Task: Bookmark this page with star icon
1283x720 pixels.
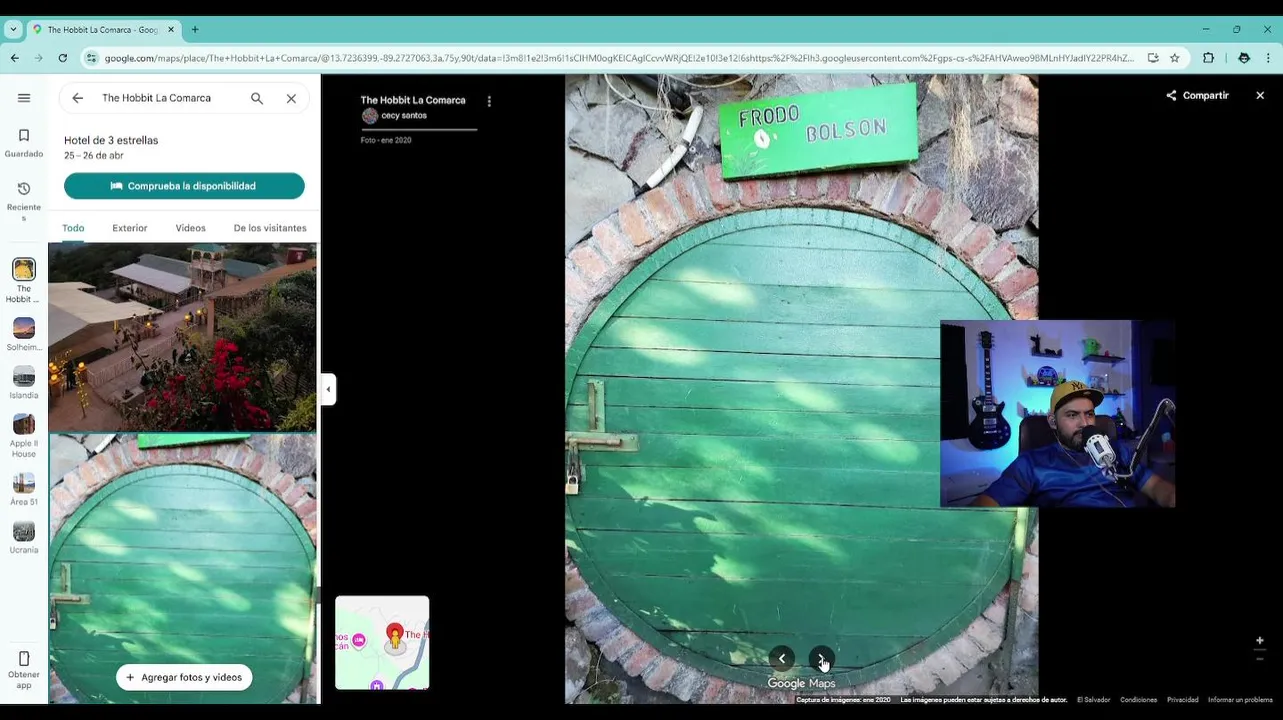Action: (1175, 58)
